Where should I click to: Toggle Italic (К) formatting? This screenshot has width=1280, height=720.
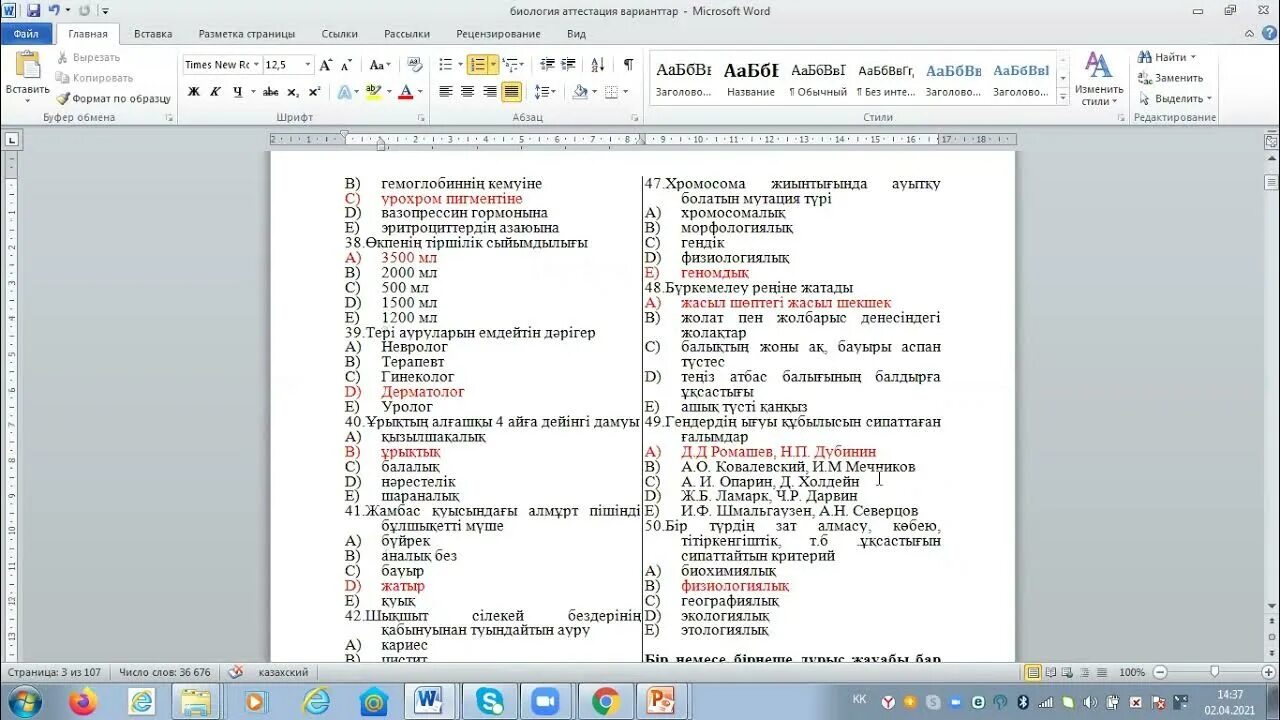click(x=215, y=92)
